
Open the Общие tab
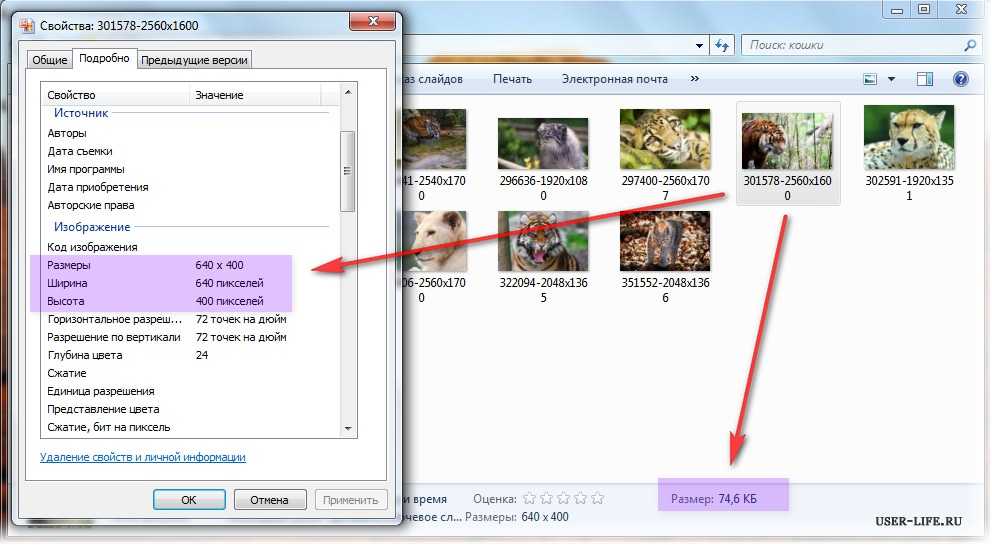point(49,60)
